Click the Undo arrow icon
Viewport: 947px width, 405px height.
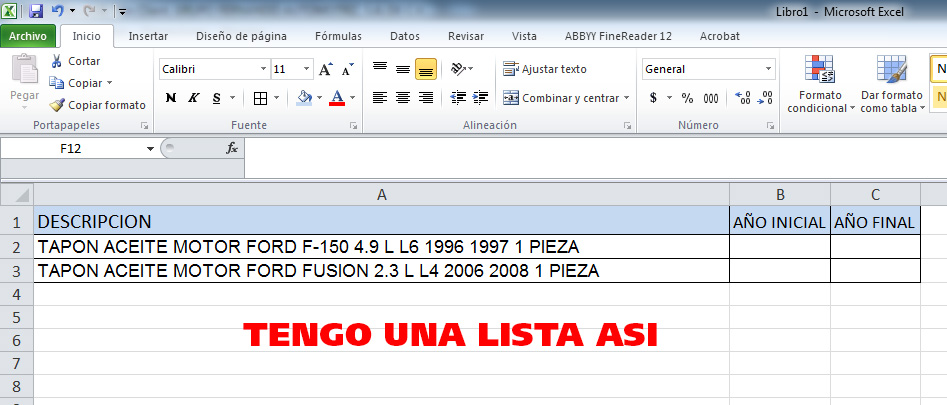click(x=57, y=11)
